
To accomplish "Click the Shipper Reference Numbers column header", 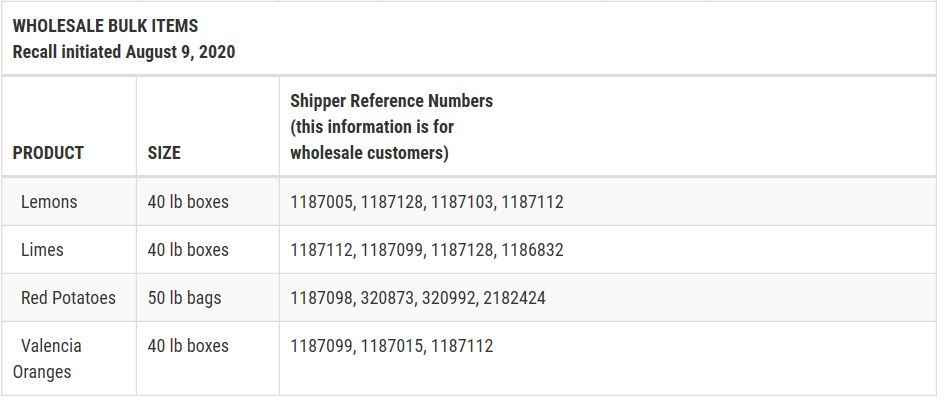I will point(392,100).
